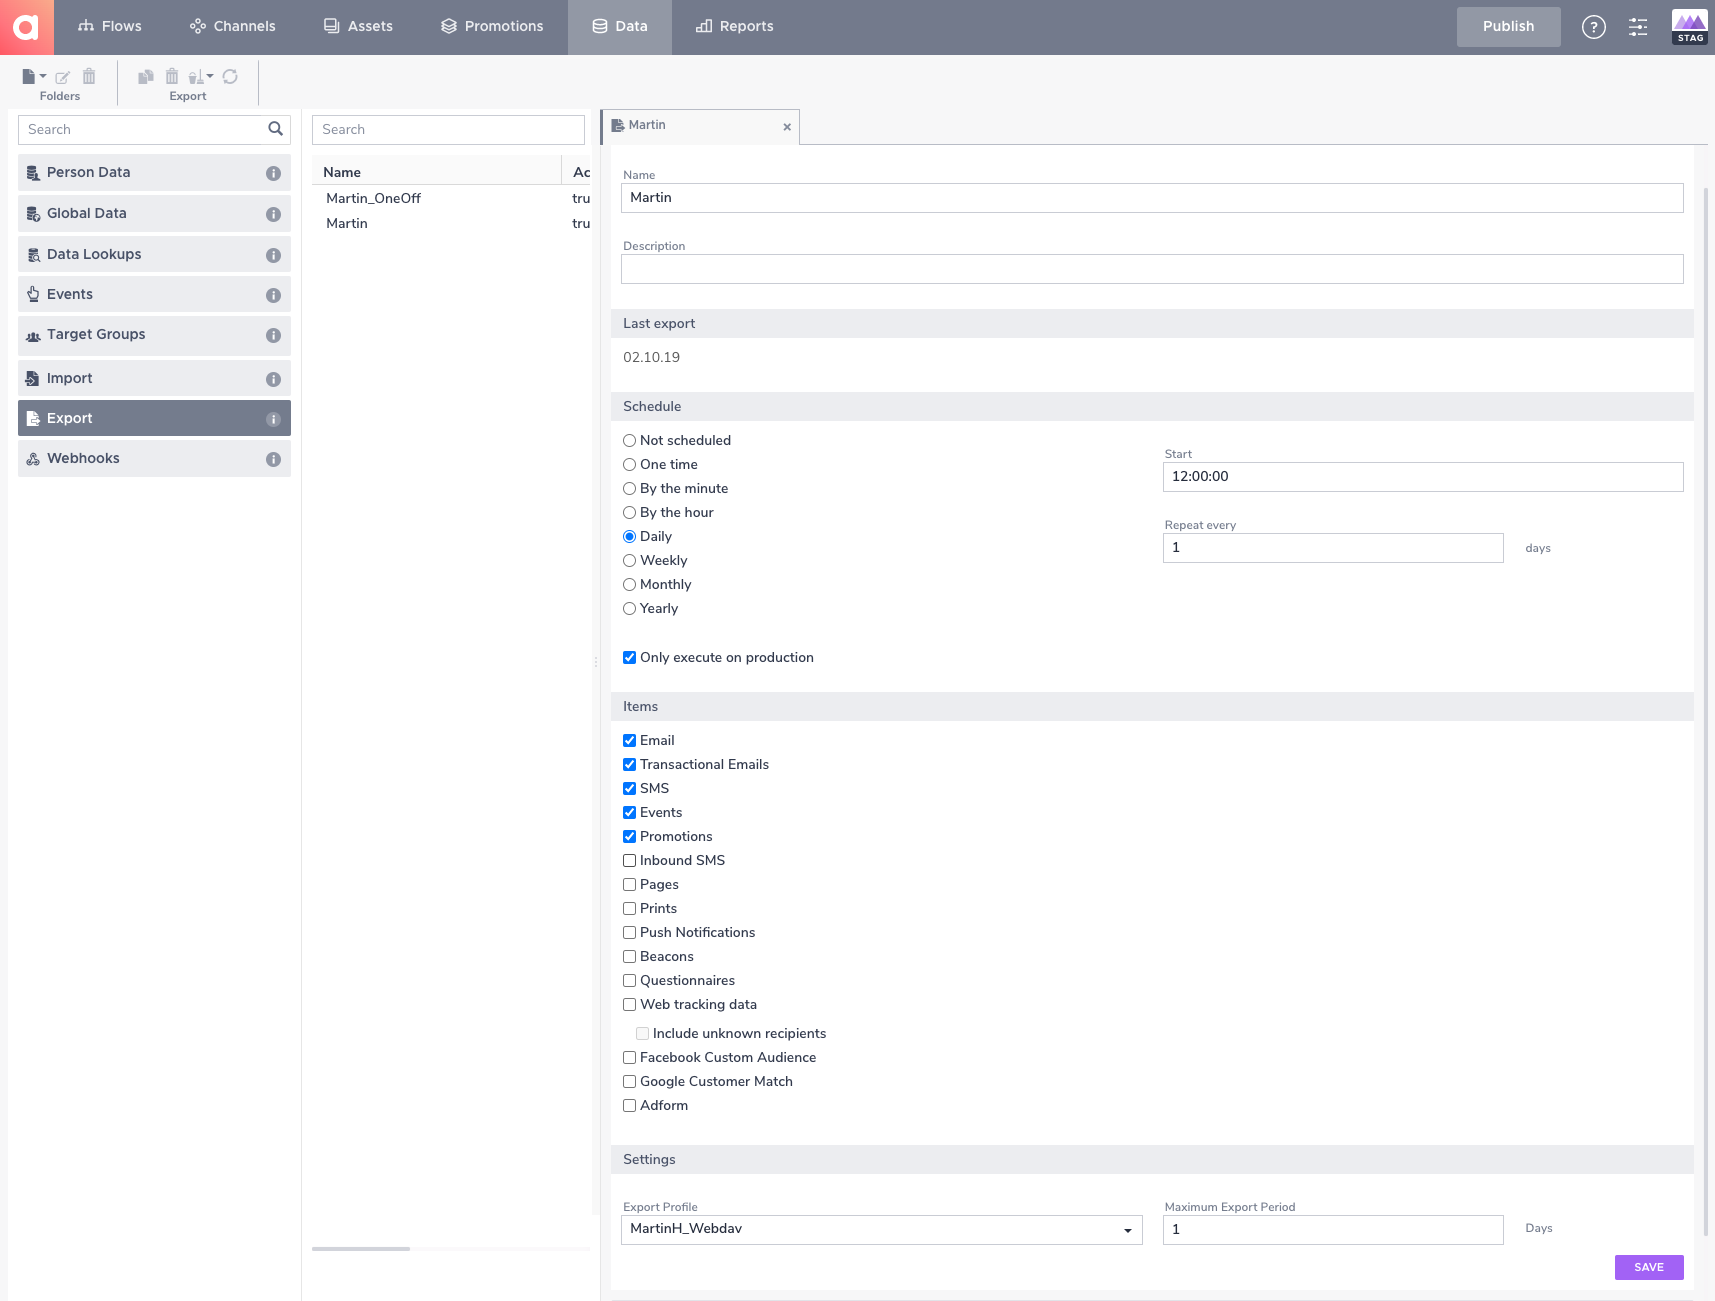Show info for Global Data
This screenshot has width=1715, height=1301.
click(x=273, y=214)
